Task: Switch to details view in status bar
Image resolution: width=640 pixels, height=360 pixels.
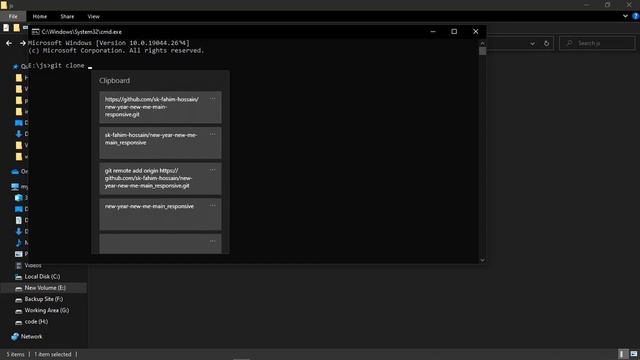Action: coord(622,354)
